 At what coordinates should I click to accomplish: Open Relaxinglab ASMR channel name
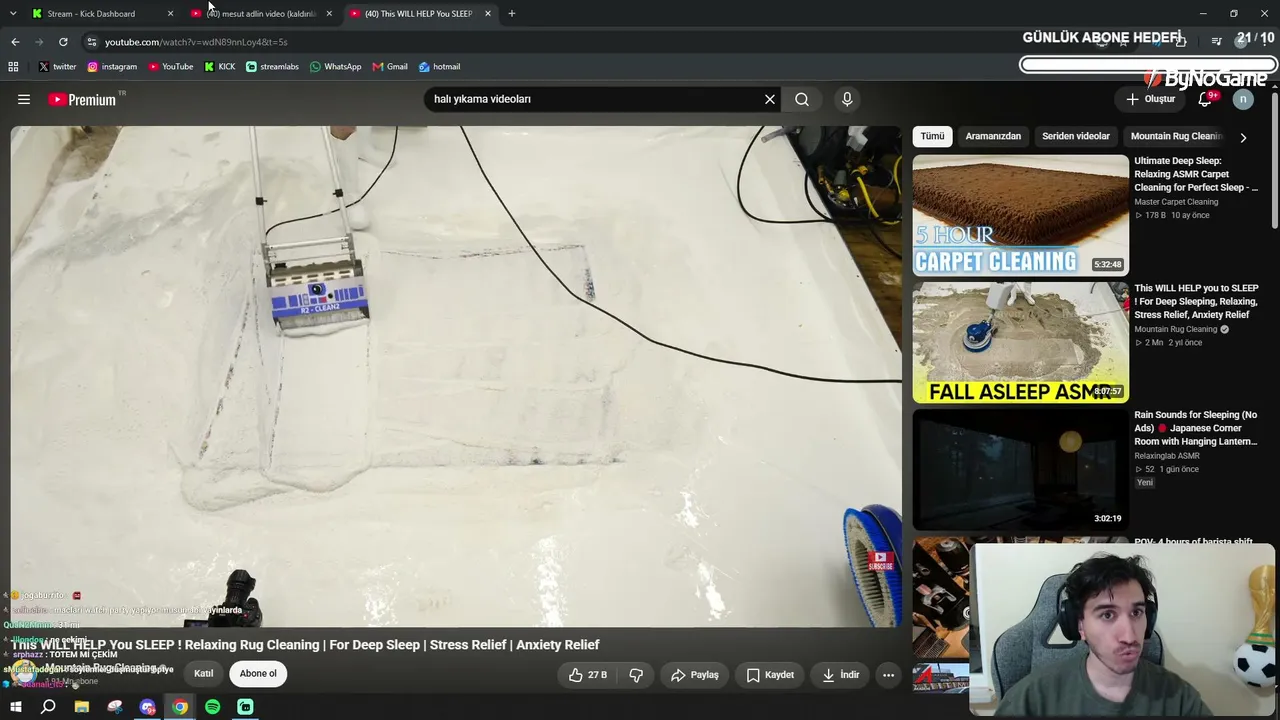pyautogui.click(x=1167, y=456)
